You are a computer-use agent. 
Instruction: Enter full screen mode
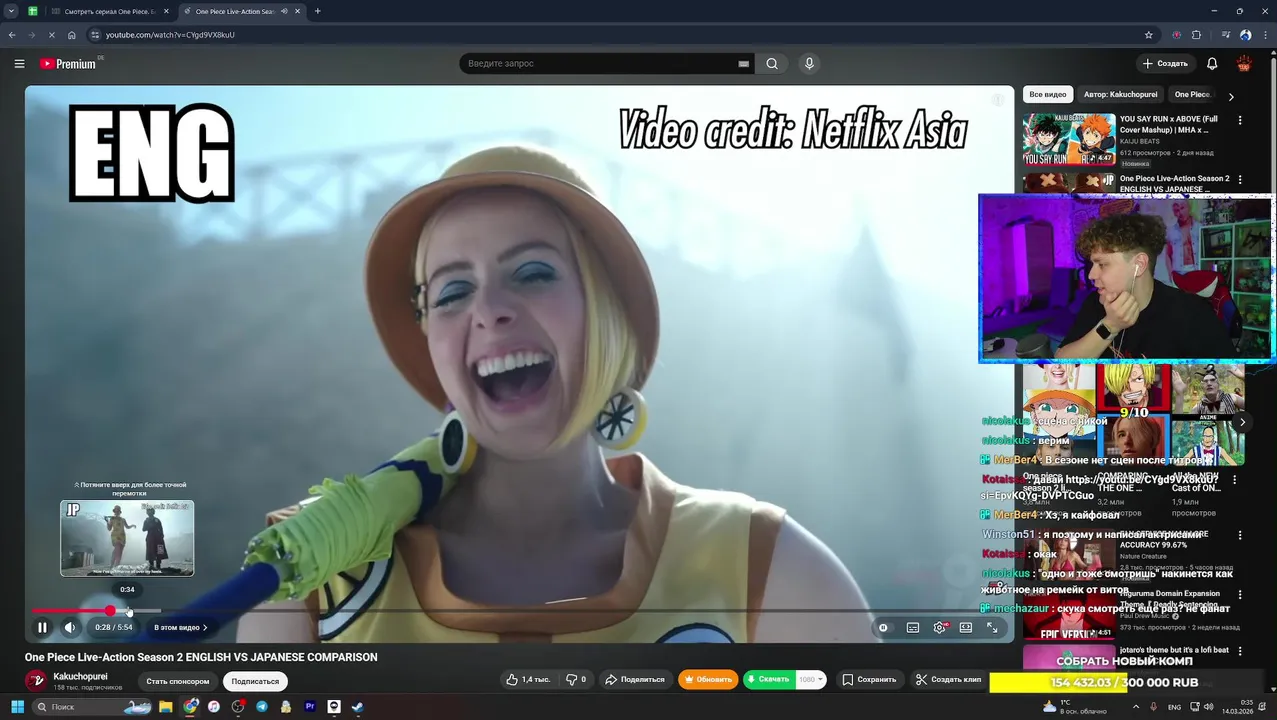992,627
